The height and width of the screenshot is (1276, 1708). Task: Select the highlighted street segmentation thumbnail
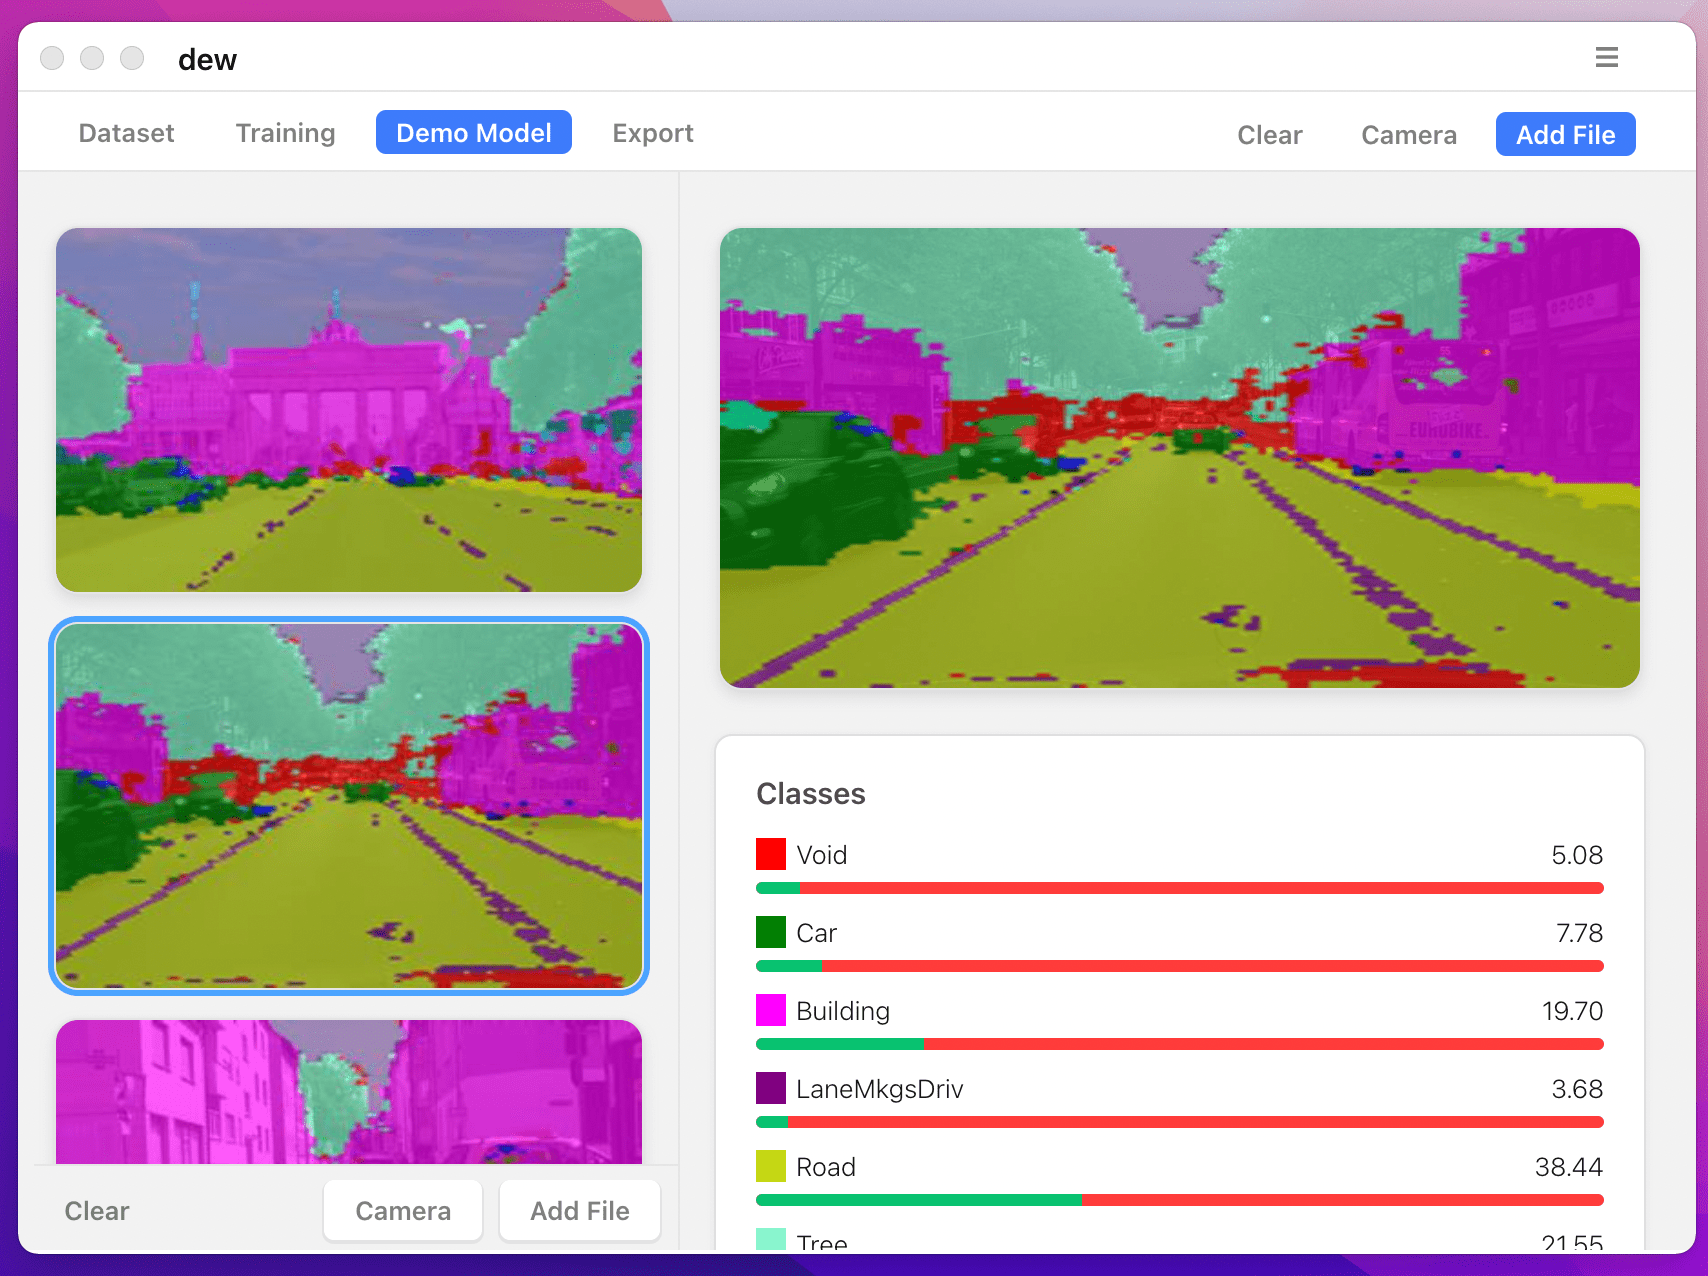(349, 806)
